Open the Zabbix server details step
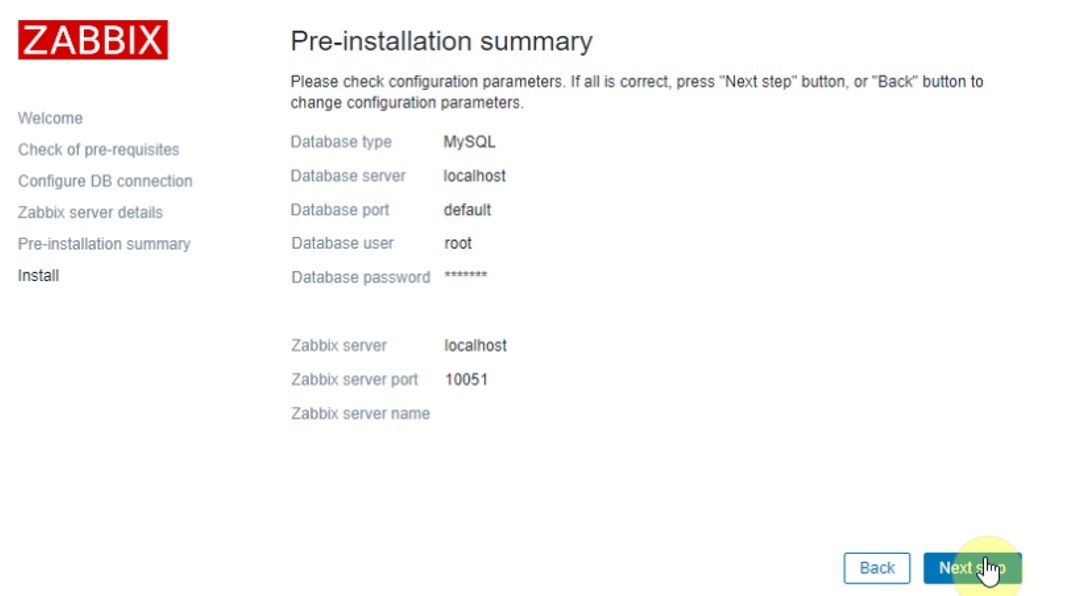The width and height of the screenshot is (1089, 596). coord(90,212)
